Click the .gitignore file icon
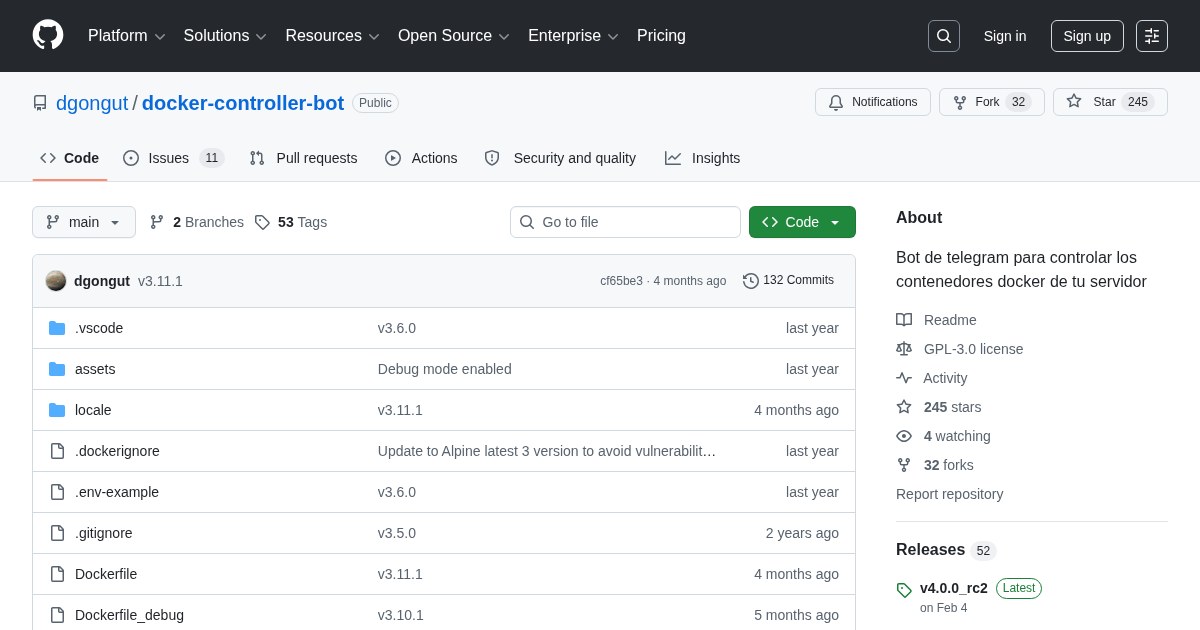 (57, 533)
